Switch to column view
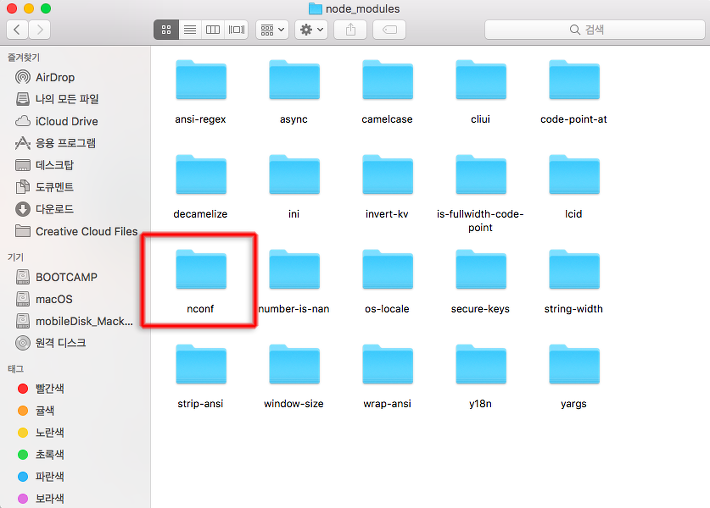 coord(213,30)
